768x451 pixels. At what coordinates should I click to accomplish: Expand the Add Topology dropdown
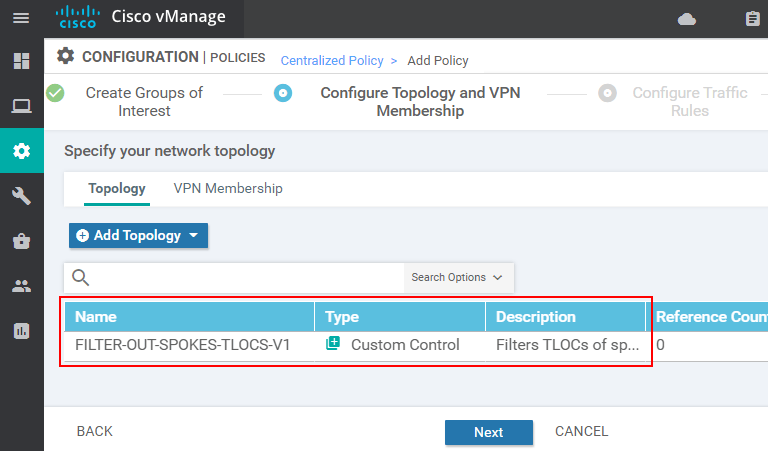pyautogui.click(x=138, y=236)
